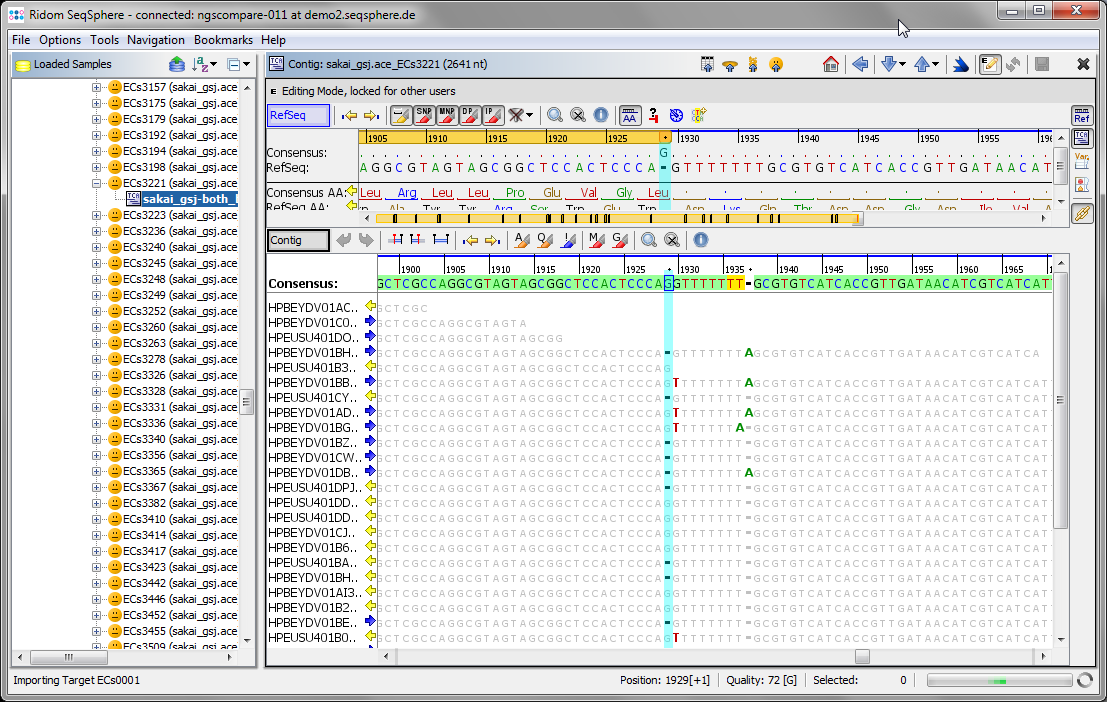The height and width of the screenshot is (702, 1107).
Task: Open the Var panel on the right sidebar
Action: (x=1082, y=158)
